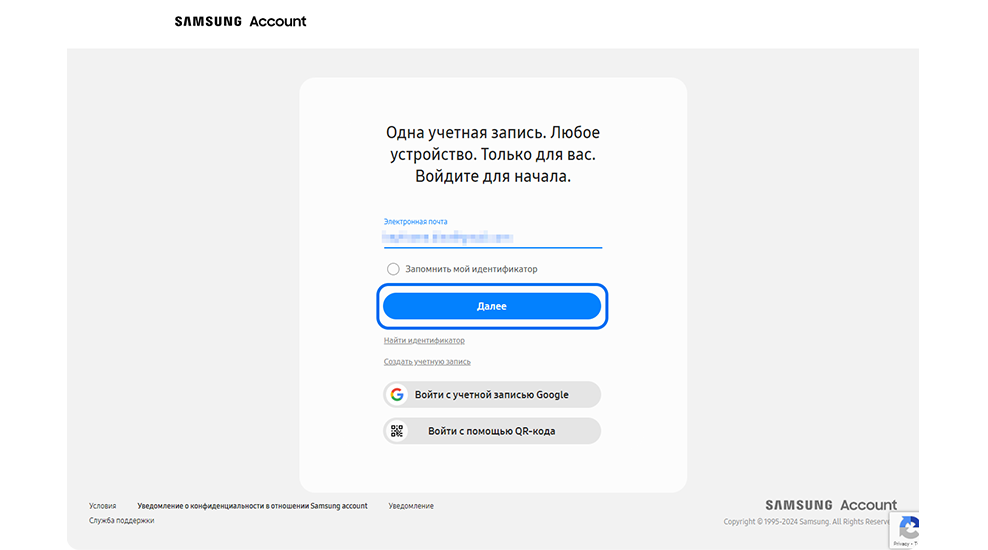Open the standalone "Уведомление" footer link

click(411, 506)
